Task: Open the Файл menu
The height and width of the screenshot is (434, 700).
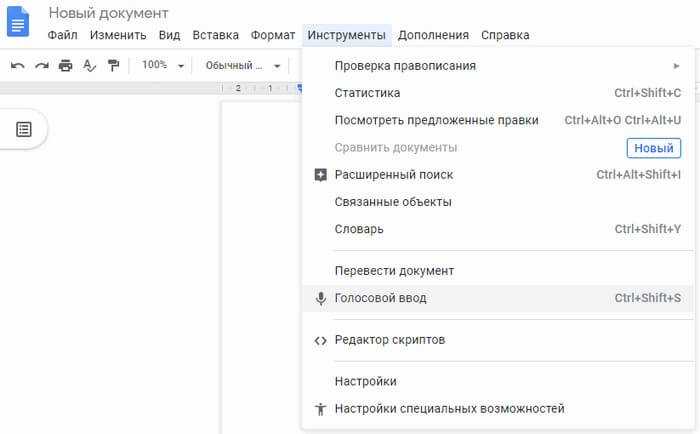Action: tap(62, 35)
